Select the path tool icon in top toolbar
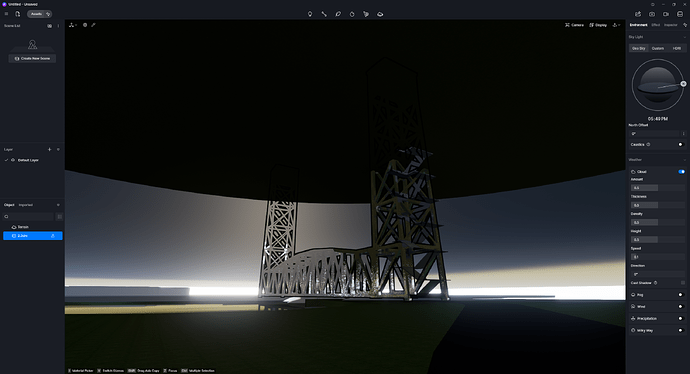690x374 pixels. (324, 14)
